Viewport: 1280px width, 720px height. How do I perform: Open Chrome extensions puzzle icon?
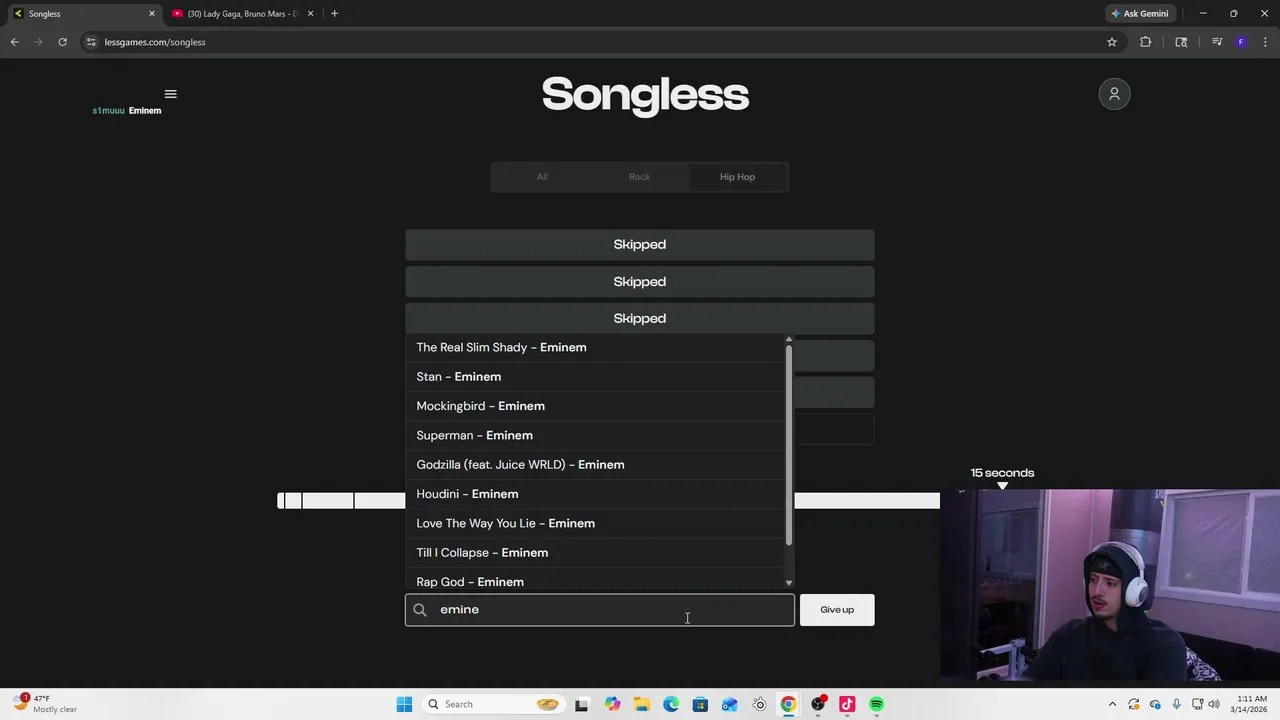click(1145, 42)
